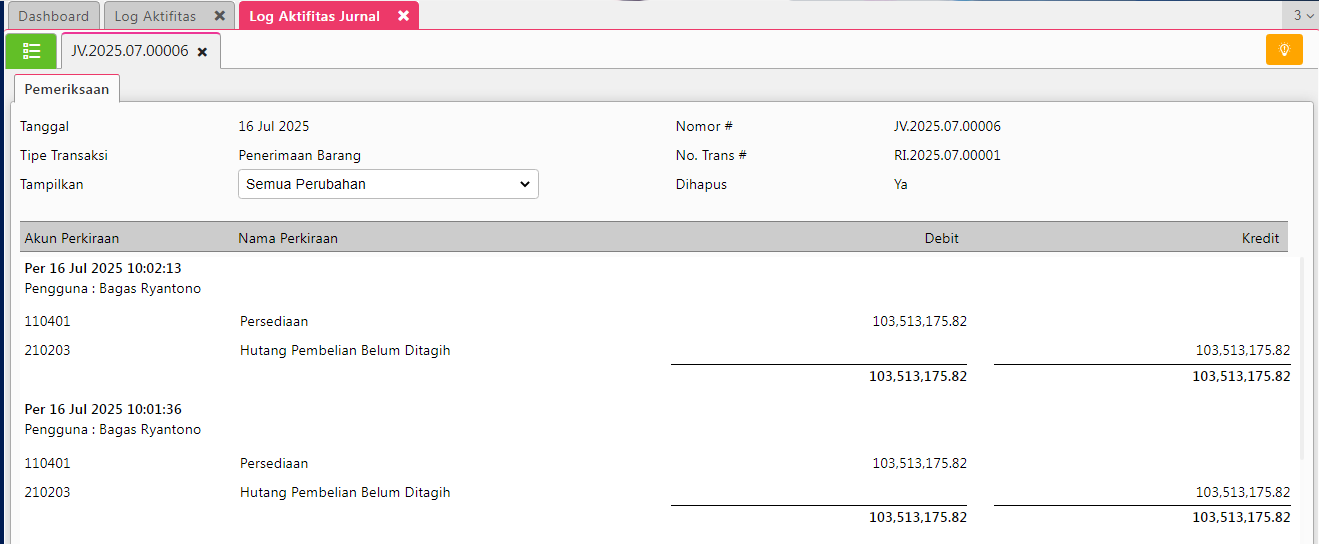Select the 10:01:36 log entry heading
The height and width of the screenshot is (544, 1319).
[x=103, y=409]
